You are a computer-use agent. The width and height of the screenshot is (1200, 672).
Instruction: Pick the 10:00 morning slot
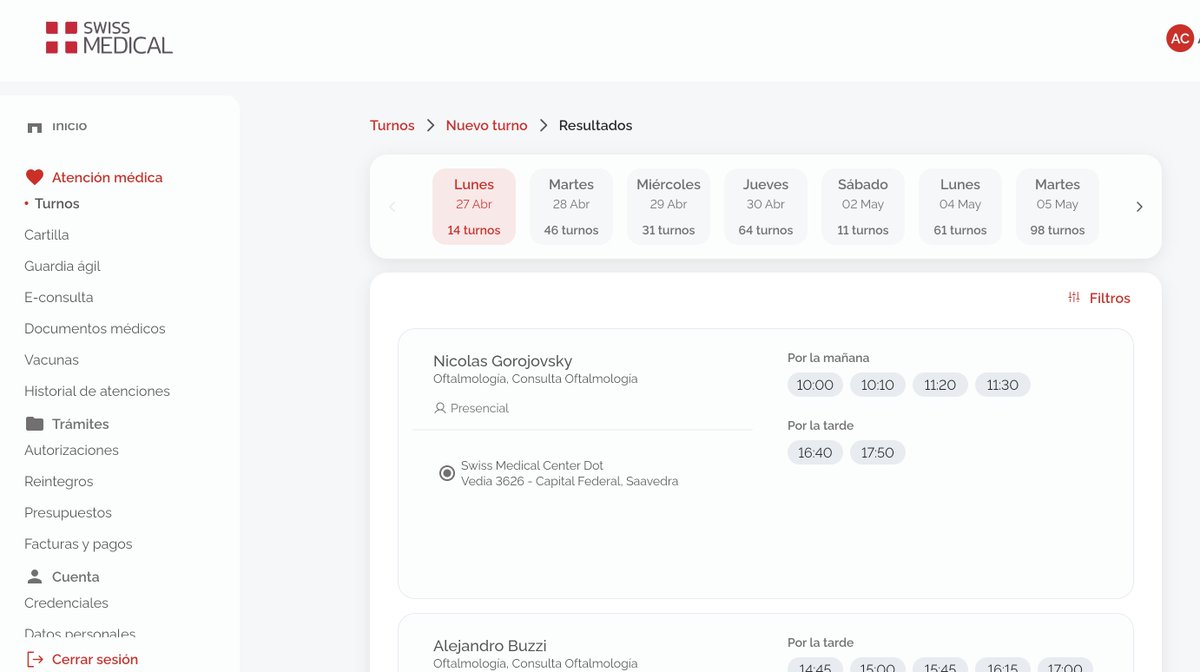(x=815, y=385)
